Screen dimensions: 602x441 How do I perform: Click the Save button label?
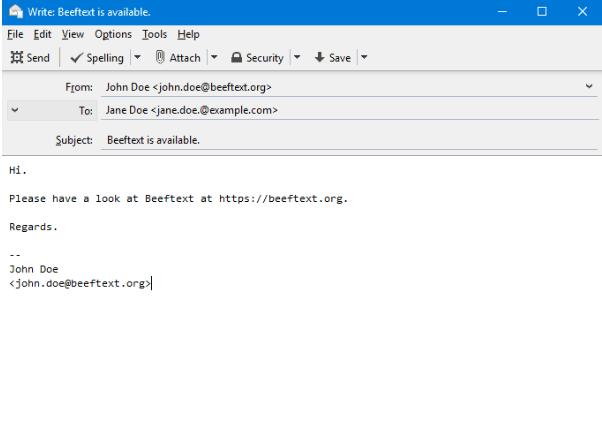click(x=340, y=58)
